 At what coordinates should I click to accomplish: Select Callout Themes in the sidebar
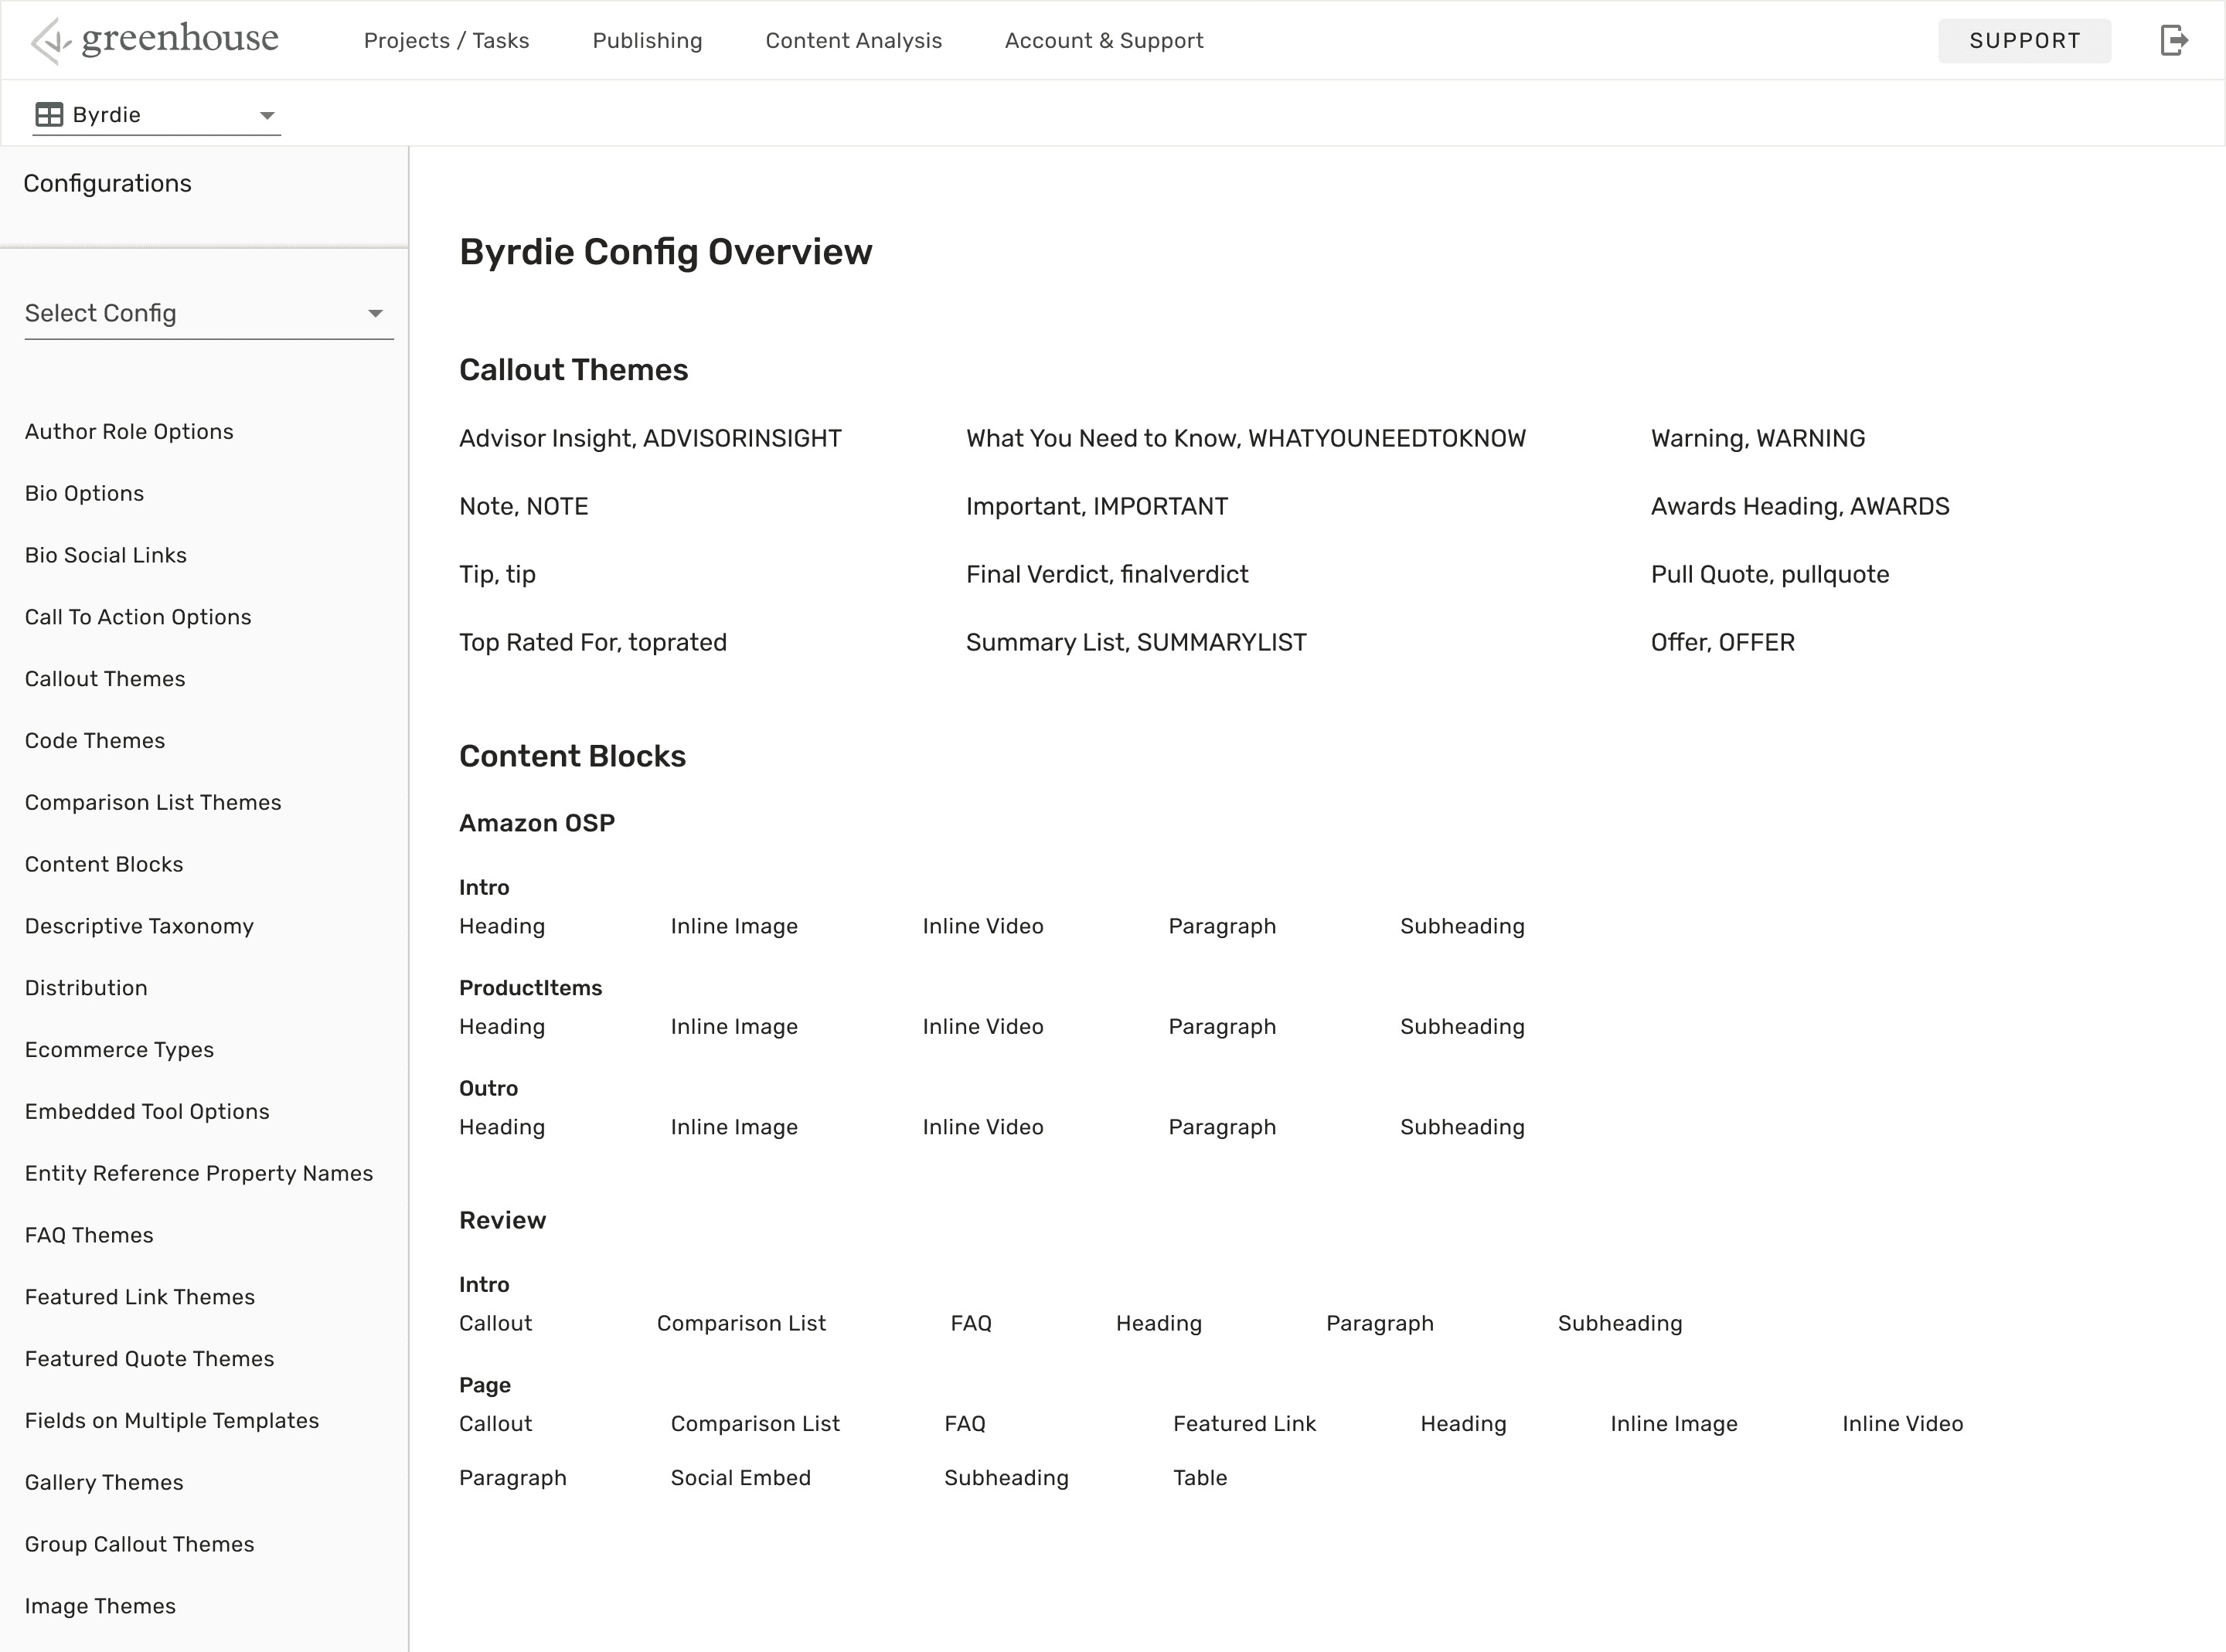click(105, 679)
